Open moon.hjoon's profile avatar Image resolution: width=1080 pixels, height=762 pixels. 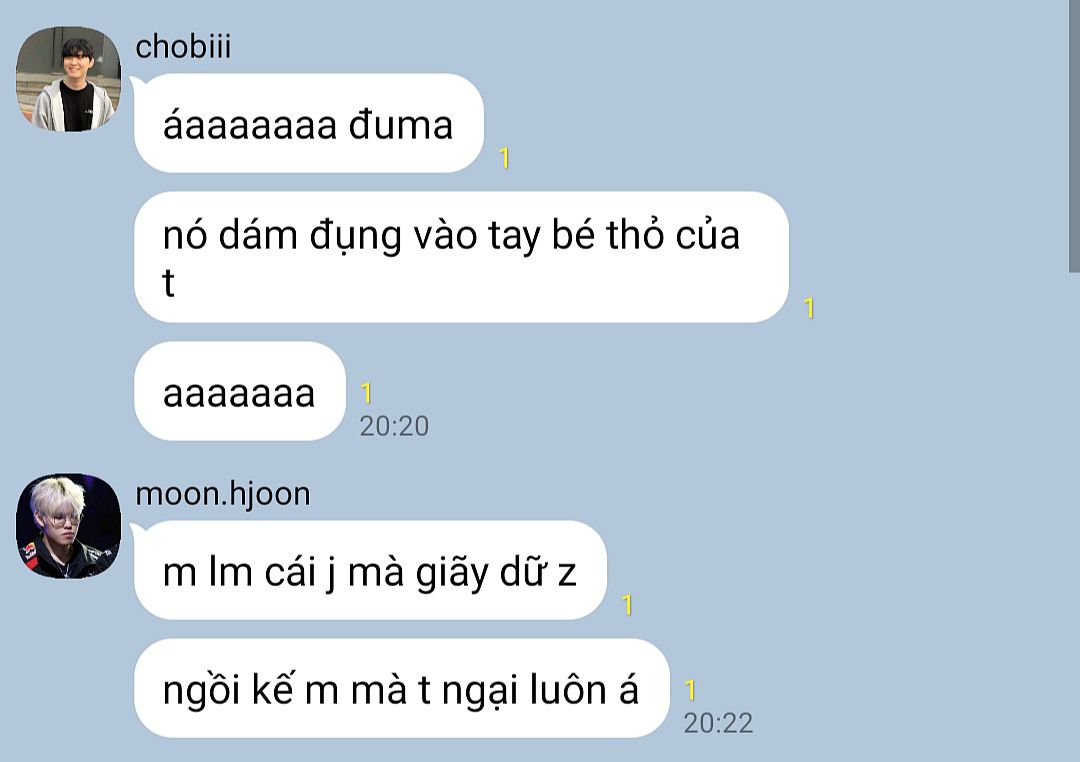68,526
